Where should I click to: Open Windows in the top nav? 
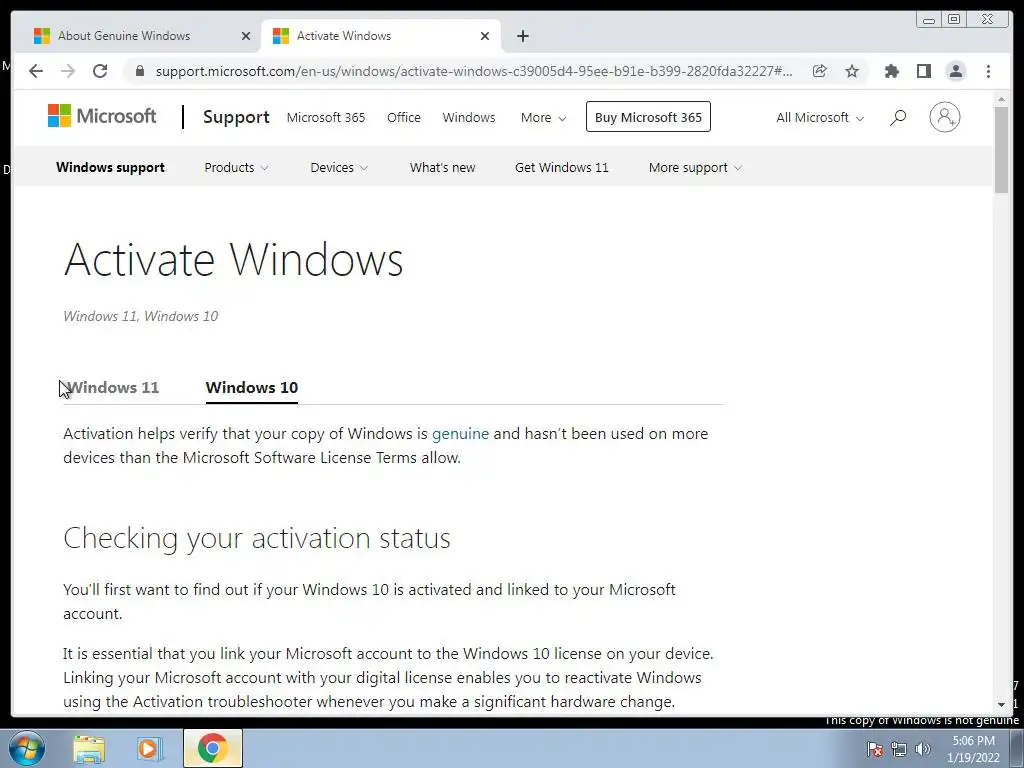469,118
